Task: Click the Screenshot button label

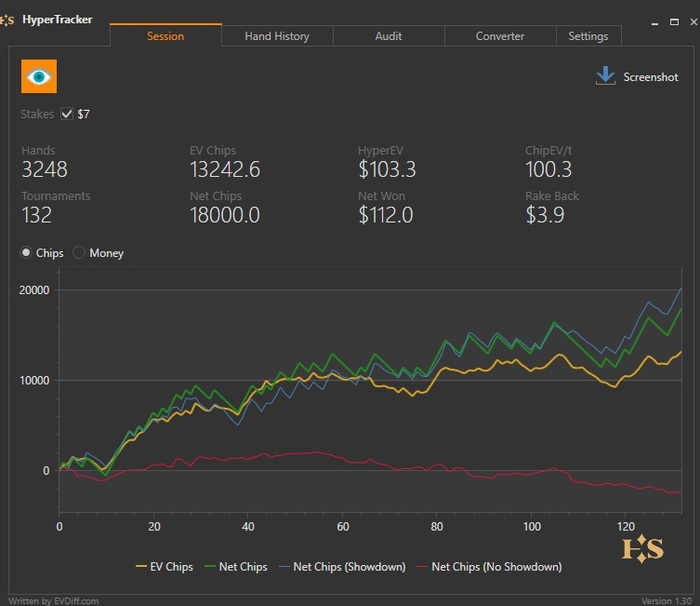Action: click(x=651, y=77)
